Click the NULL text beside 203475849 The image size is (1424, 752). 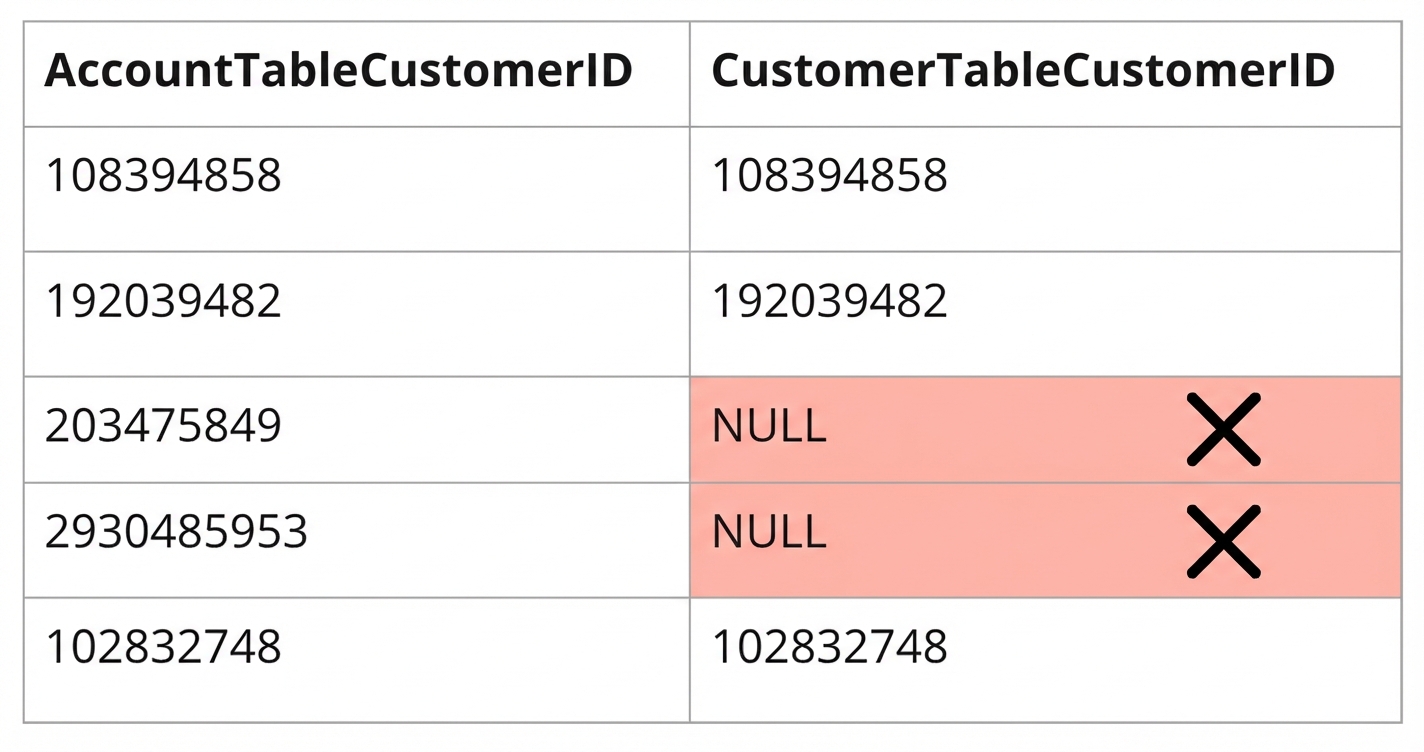tap(769, 427)
